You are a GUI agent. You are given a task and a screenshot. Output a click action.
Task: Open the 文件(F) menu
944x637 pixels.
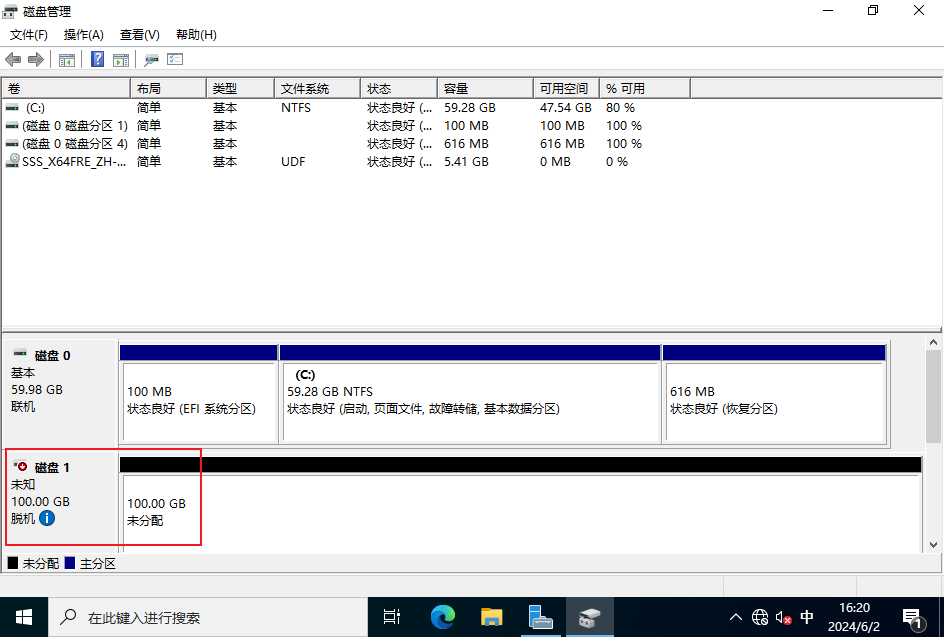click(29, 35)
